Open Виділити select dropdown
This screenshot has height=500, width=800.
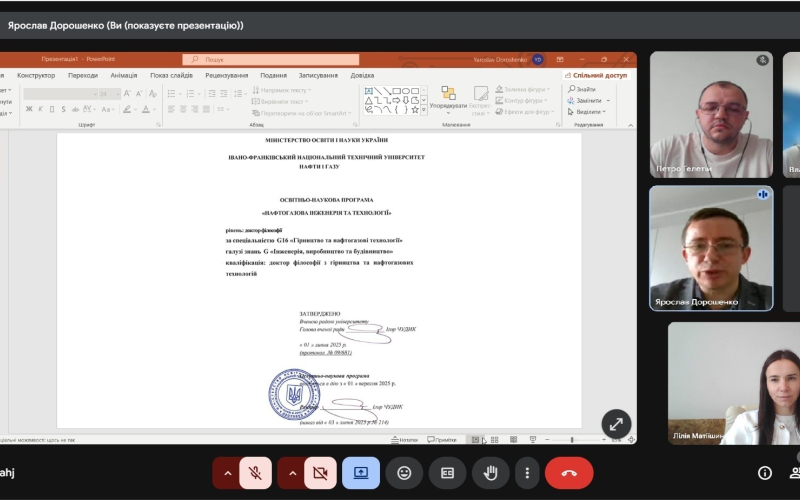[x=587, y=112]
